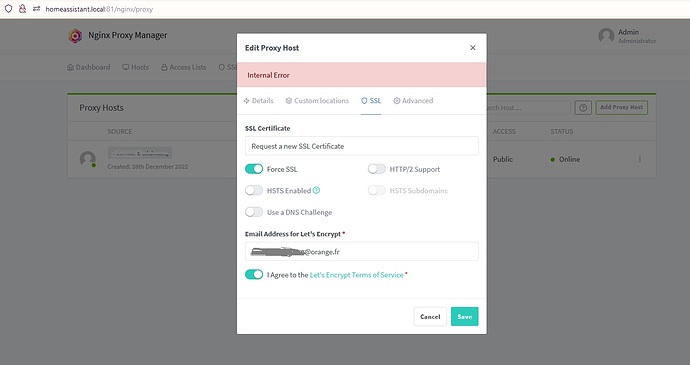
Task: Open Let's Encrypt Terms of Service link
Action: pyautogui.click(x=356, y=275)
